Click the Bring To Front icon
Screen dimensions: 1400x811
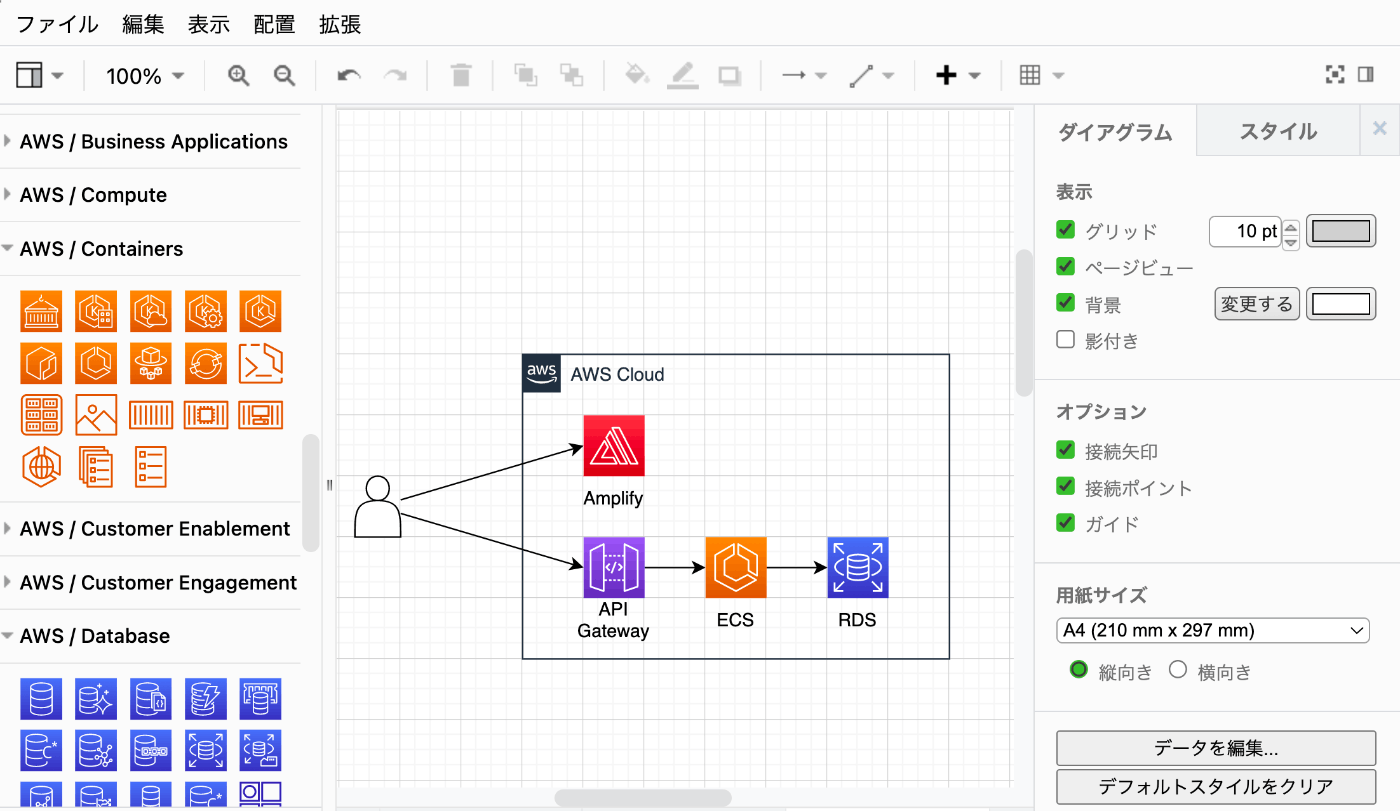pyautogui.click(x=524, y=75)
